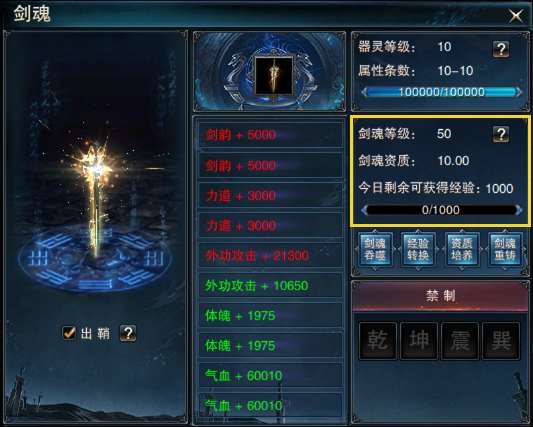
Task: Open help next to 出鞘
Action: [x=128, y=333]
